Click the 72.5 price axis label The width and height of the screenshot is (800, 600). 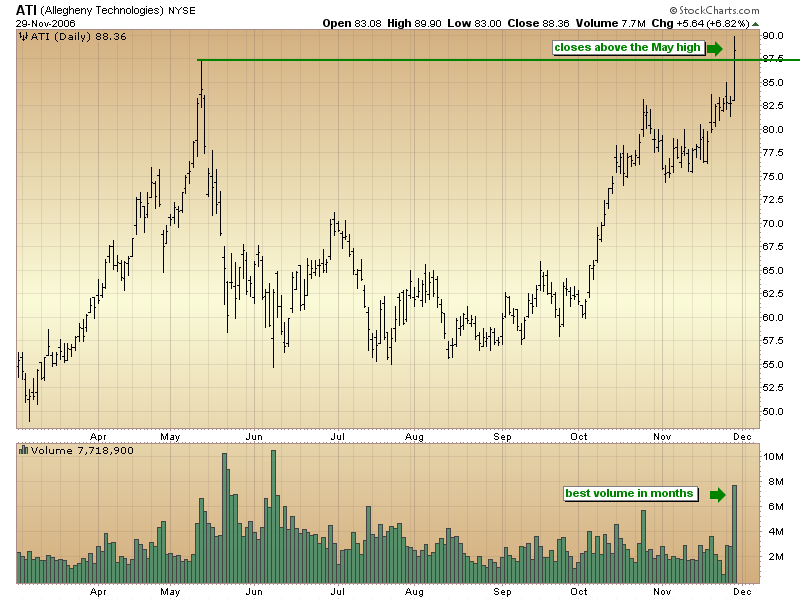pyautogui.click(x=773, y=199)
